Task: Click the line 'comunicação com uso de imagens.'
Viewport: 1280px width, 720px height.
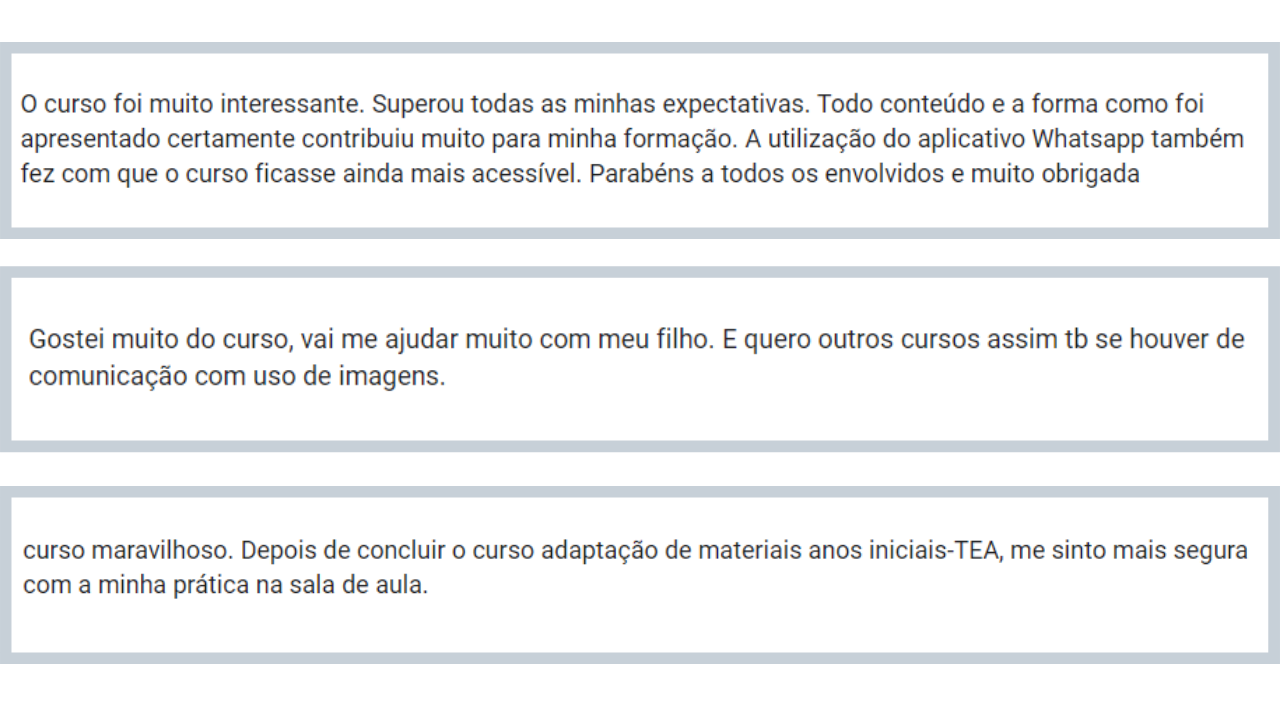Action: pos(237,378)
